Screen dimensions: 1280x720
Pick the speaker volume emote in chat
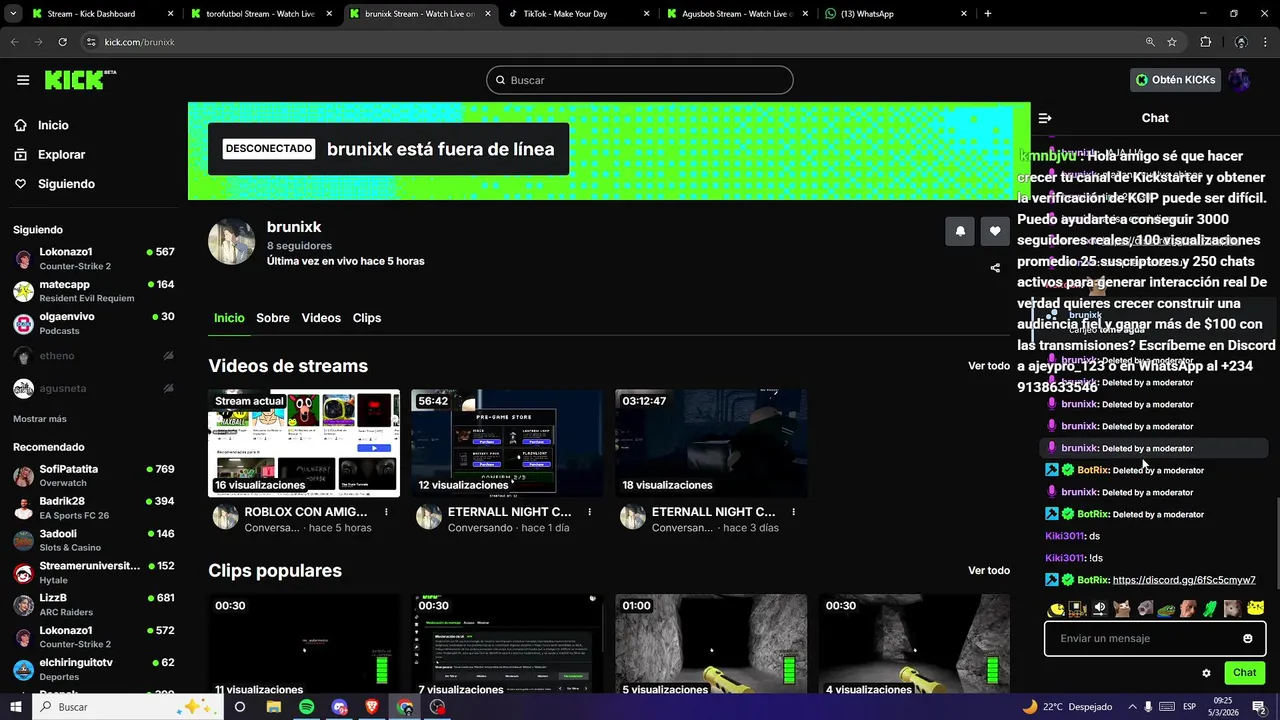pyautogui.click(x=1100, y=608)
